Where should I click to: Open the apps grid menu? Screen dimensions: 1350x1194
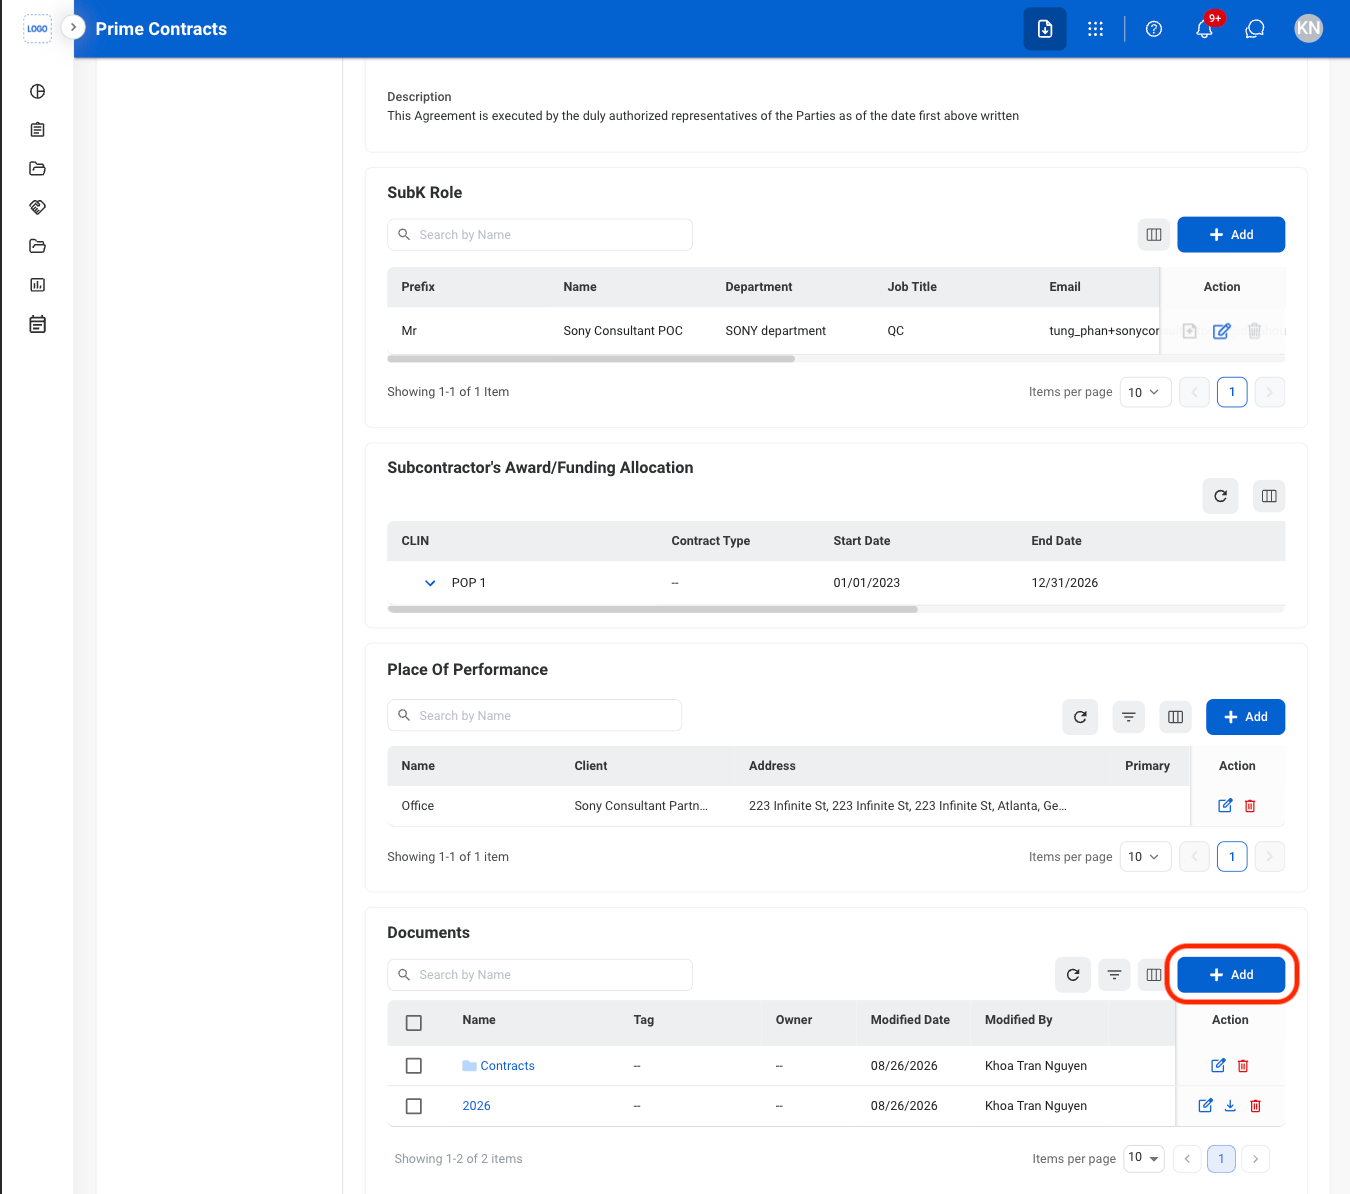[x=1096, y=29]
